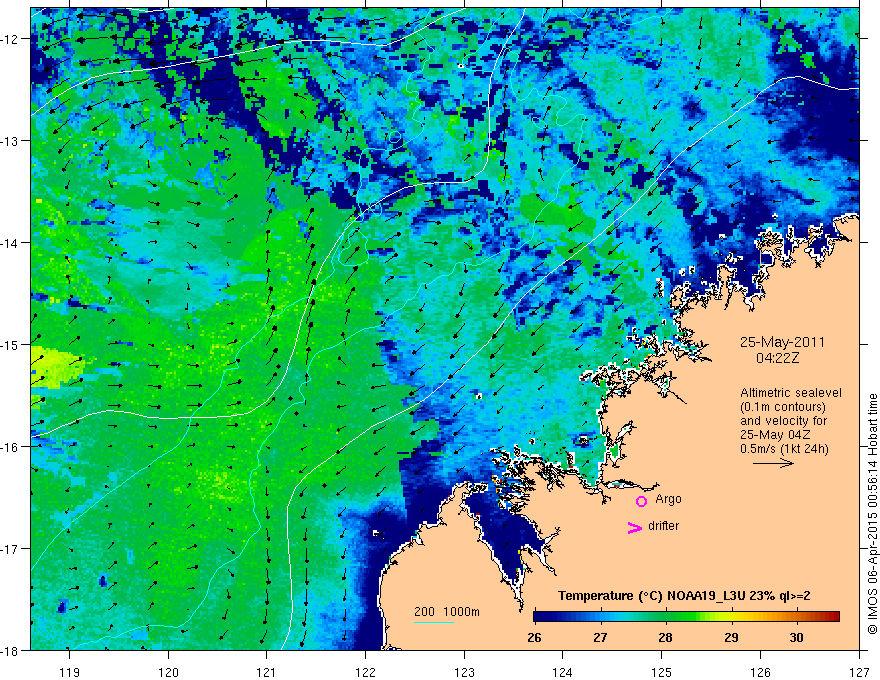Click the 'and velocity for' caption line
Viewport: 880px width, 680px height.
pos(783,421)
